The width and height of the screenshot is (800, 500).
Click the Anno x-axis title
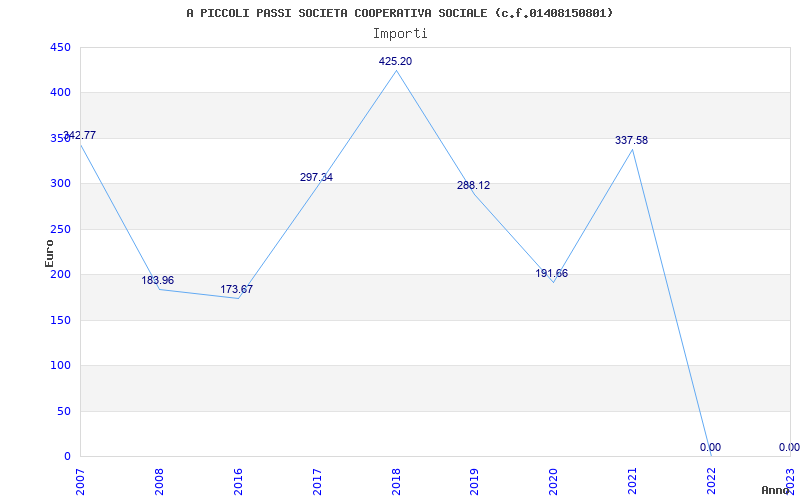point(774,490)
